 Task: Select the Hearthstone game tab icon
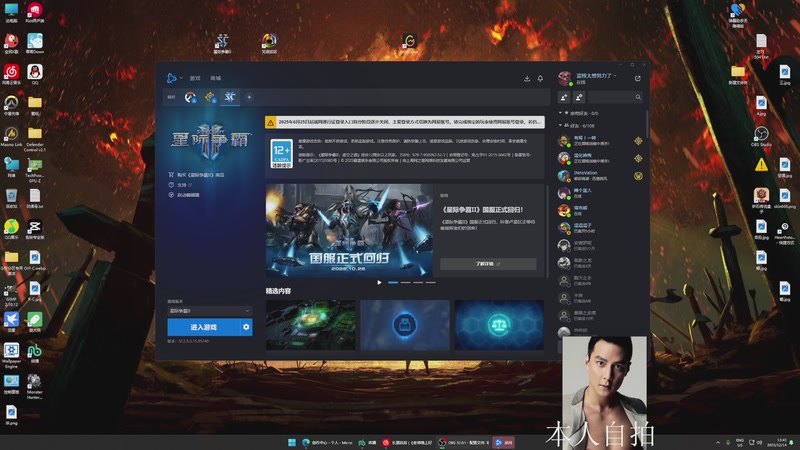(210, 97)
